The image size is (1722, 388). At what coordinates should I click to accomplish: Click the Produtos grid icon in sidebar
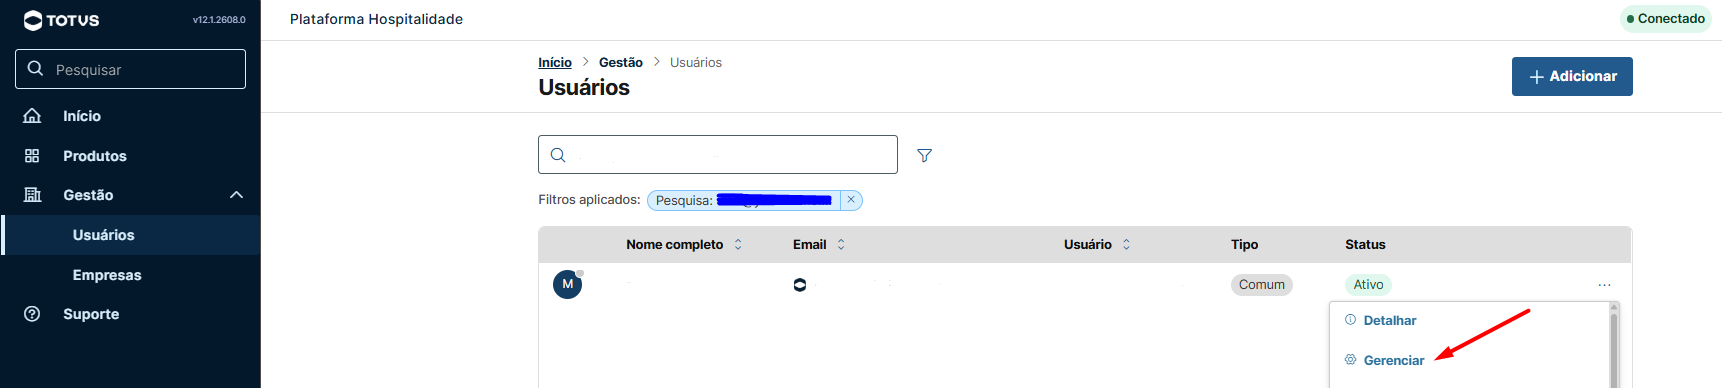tap(32, 156)
